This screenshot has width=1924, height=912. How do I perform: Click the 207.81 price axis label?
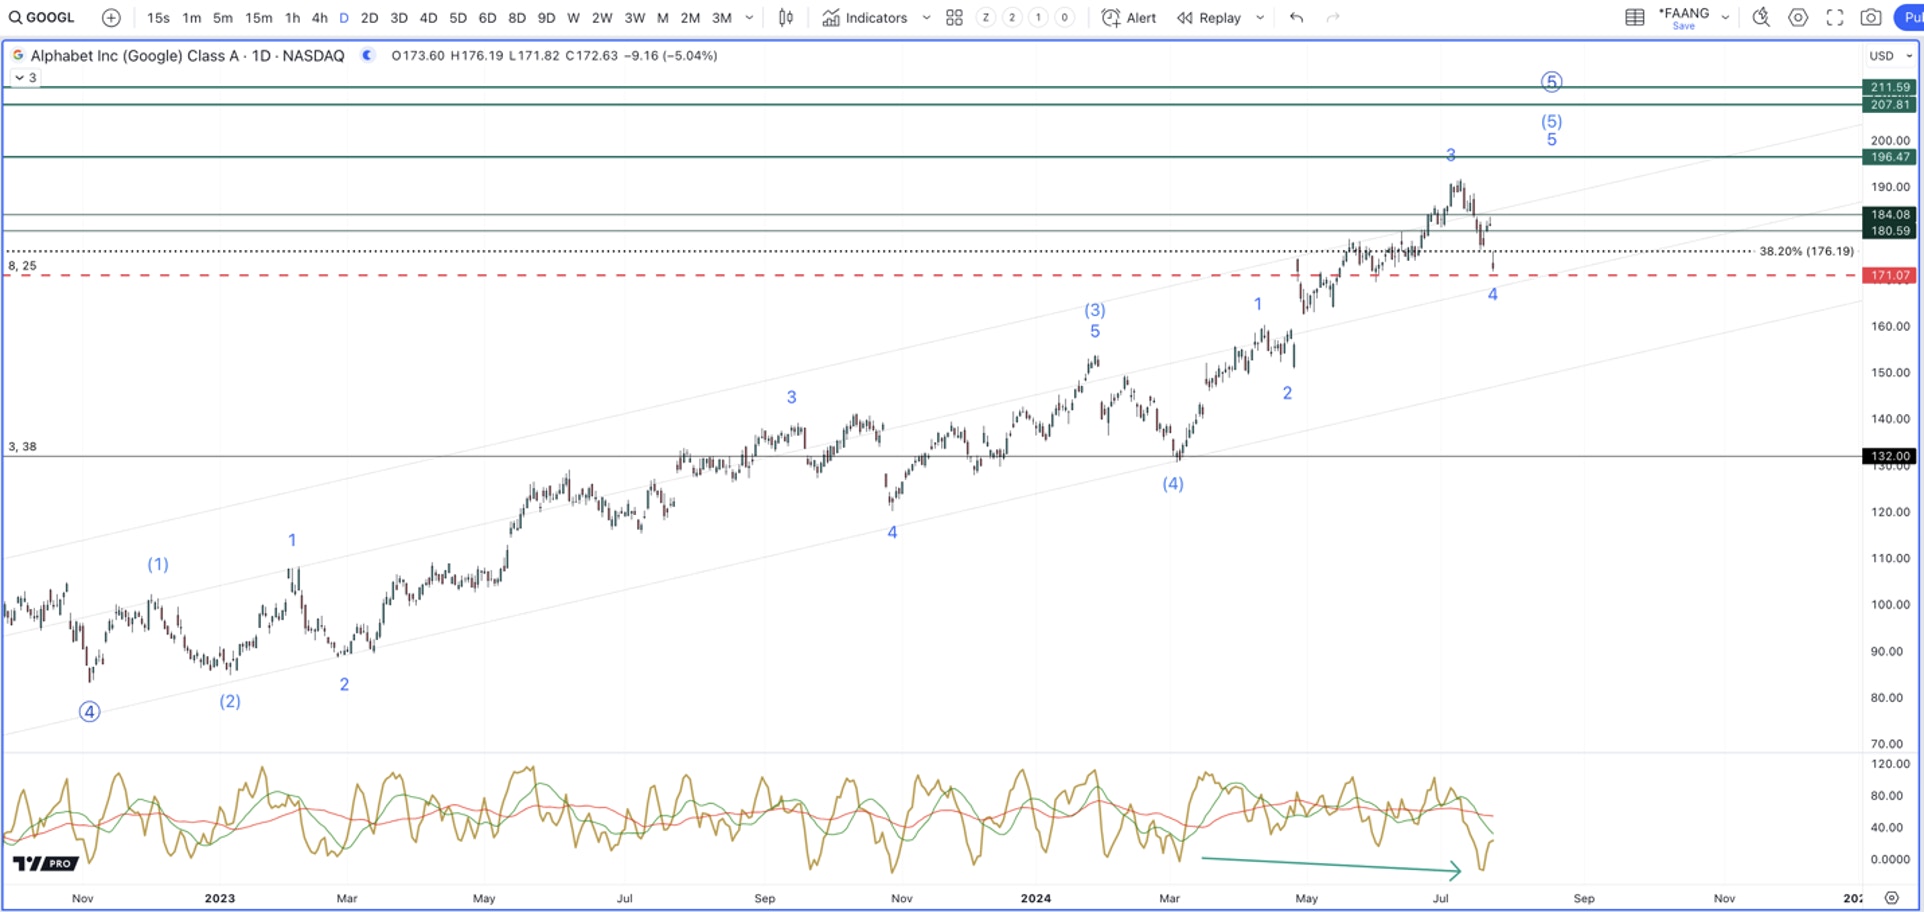click(1889, 104)
